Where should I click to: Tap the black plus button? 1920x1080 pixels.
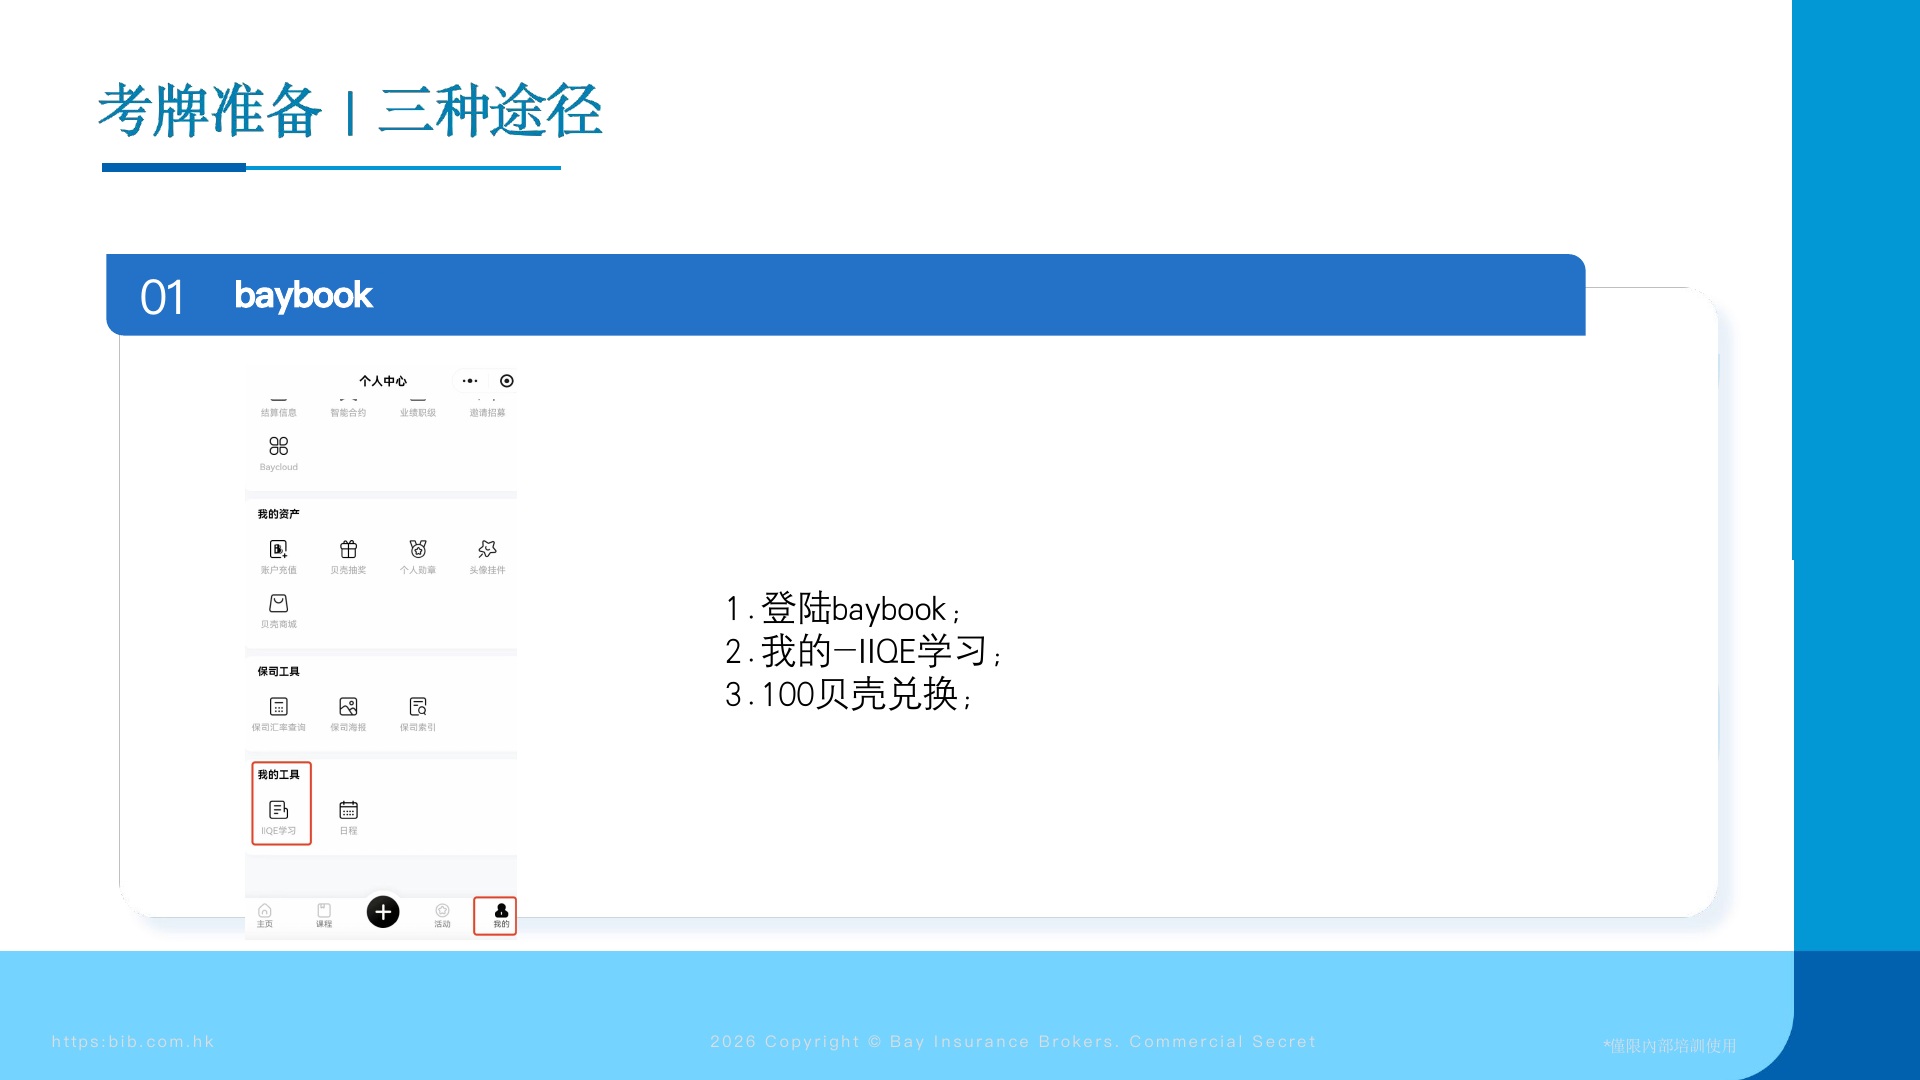click(x=383, y=912)
